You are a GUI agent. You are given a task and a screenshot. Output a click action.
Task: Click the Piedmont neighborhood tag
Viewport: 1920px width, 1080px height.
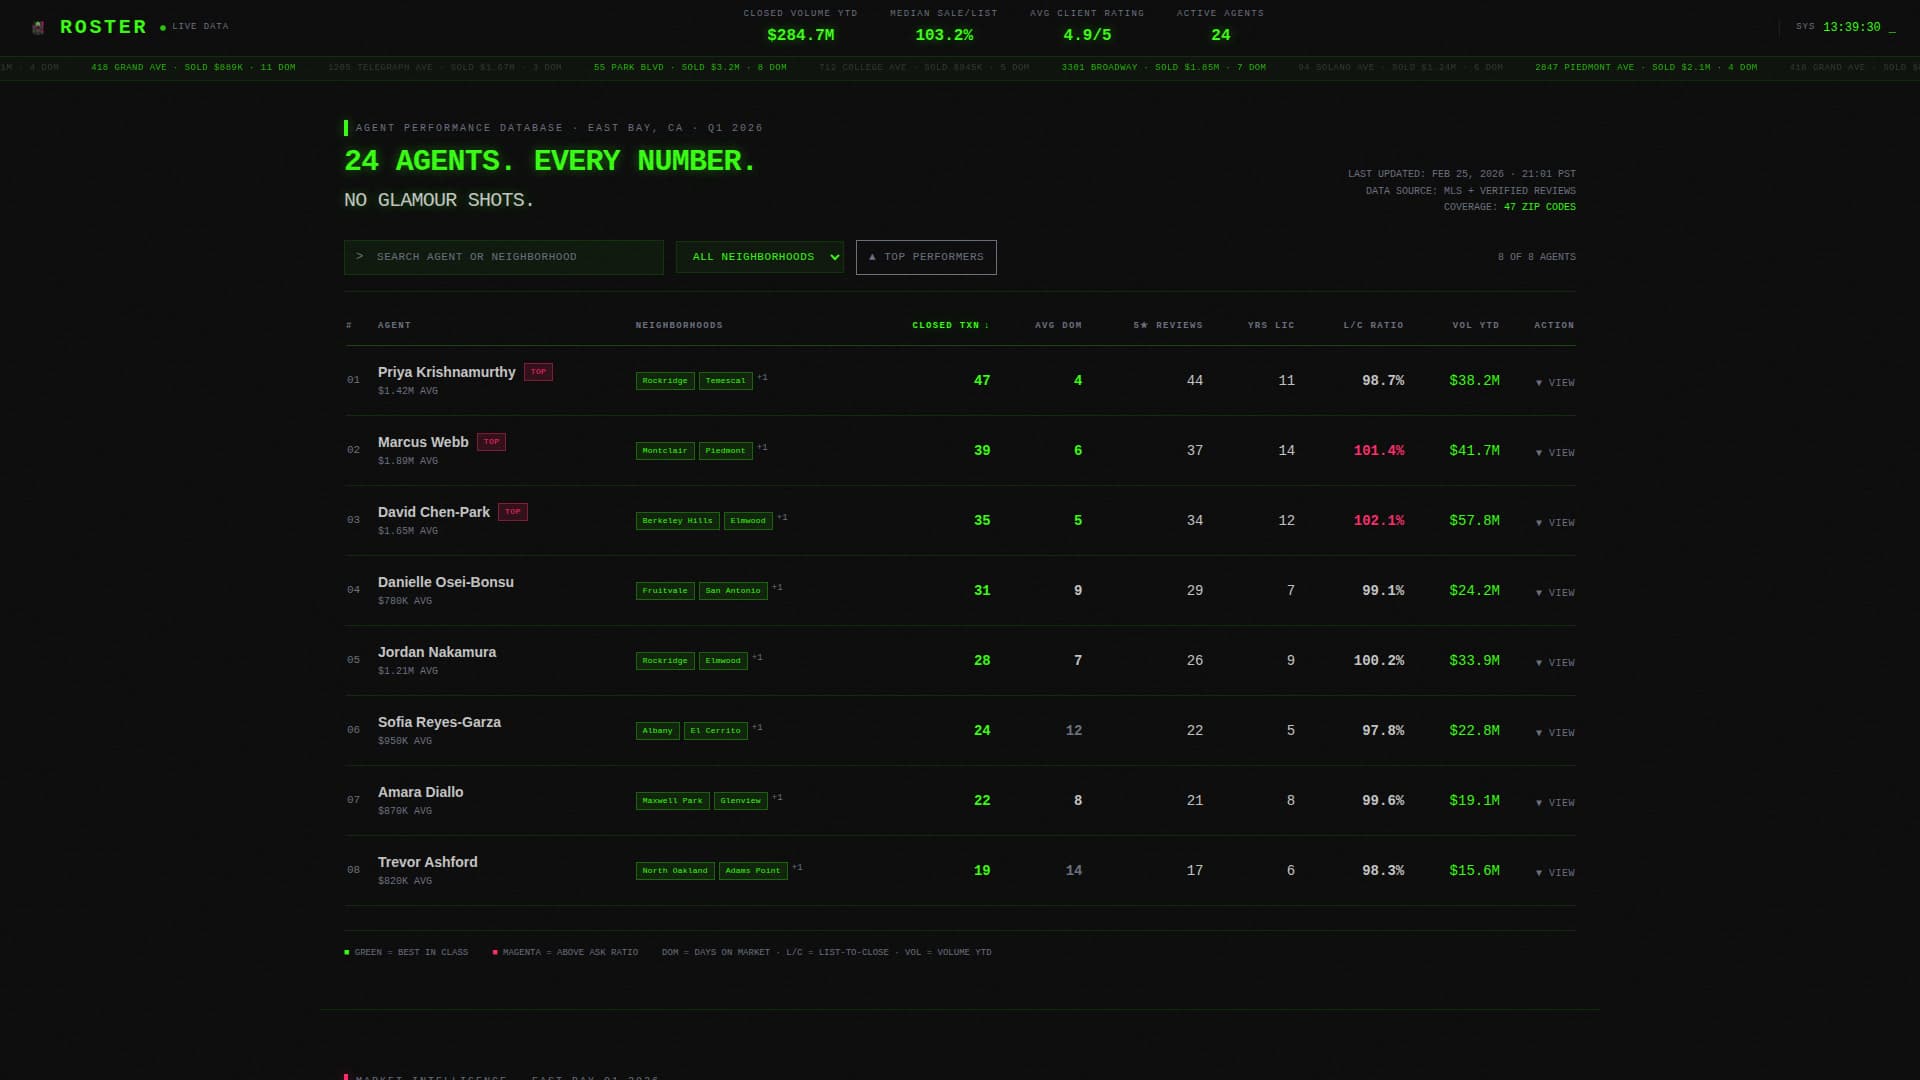click(725, 451)
